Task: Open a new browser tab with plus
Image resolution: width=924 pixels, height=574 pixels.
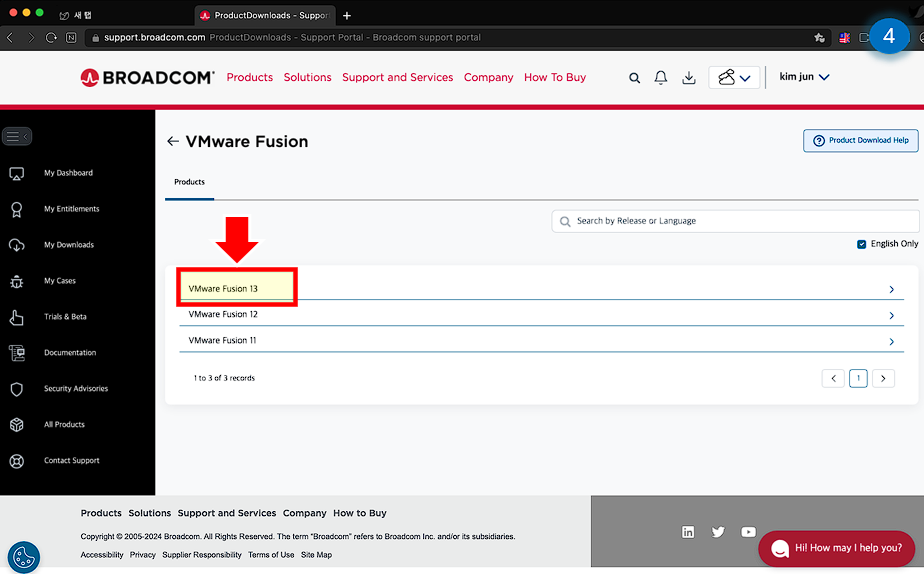Action: point(347,15)
